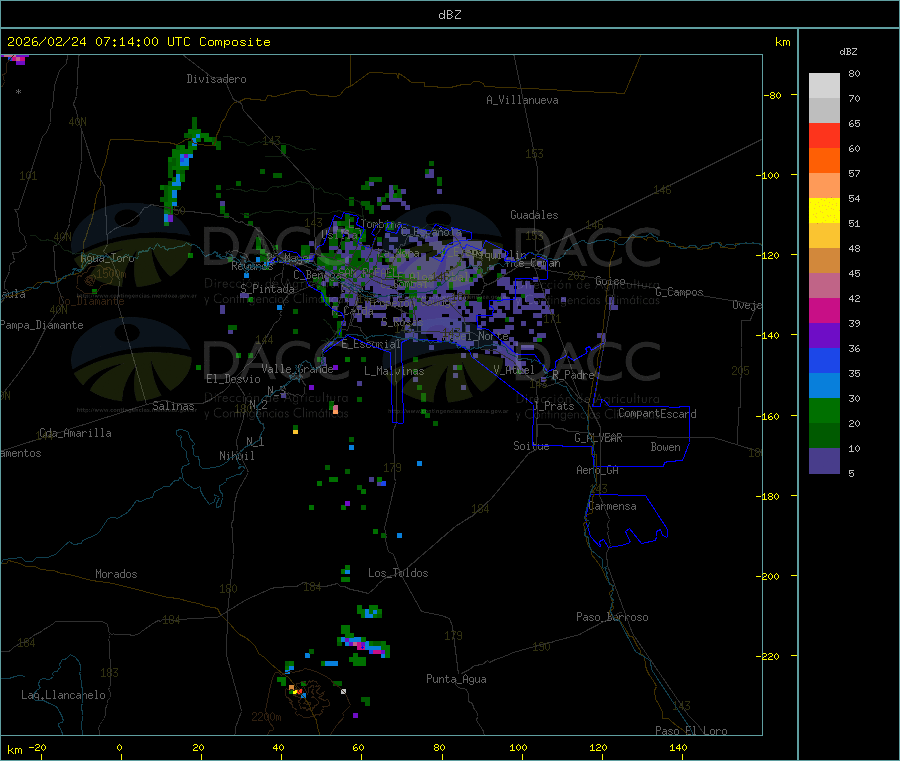Viewport: 900px width, 761px height.
Task: Click the 'Paso_Barroso' place label
Action: click(x=612, y=618)
